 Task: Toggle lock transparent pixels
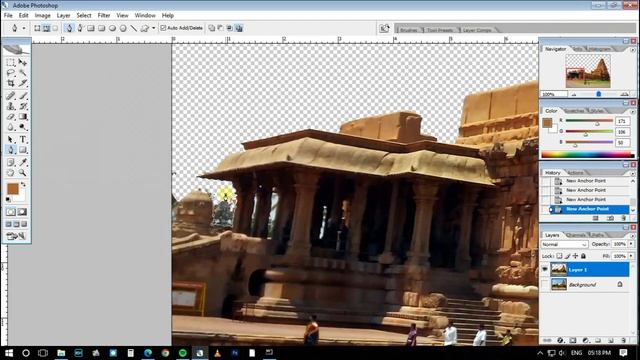pos(560,256)
